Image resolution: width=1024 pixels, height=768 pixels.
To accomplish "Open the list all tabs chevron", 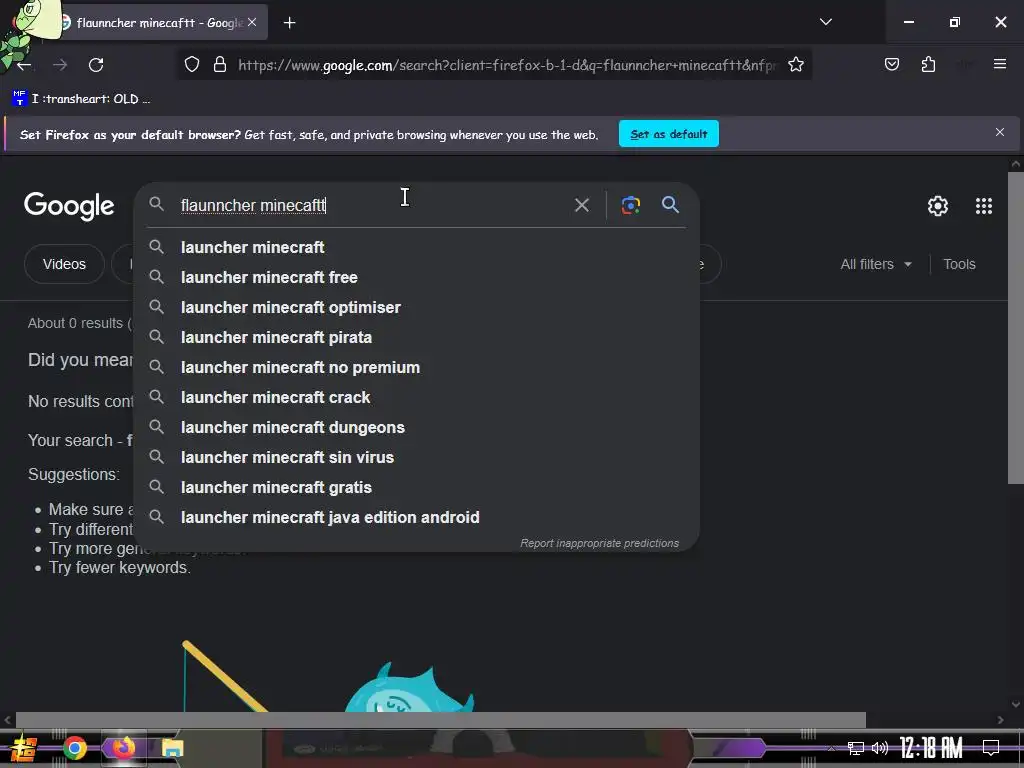I will (825, 22).
